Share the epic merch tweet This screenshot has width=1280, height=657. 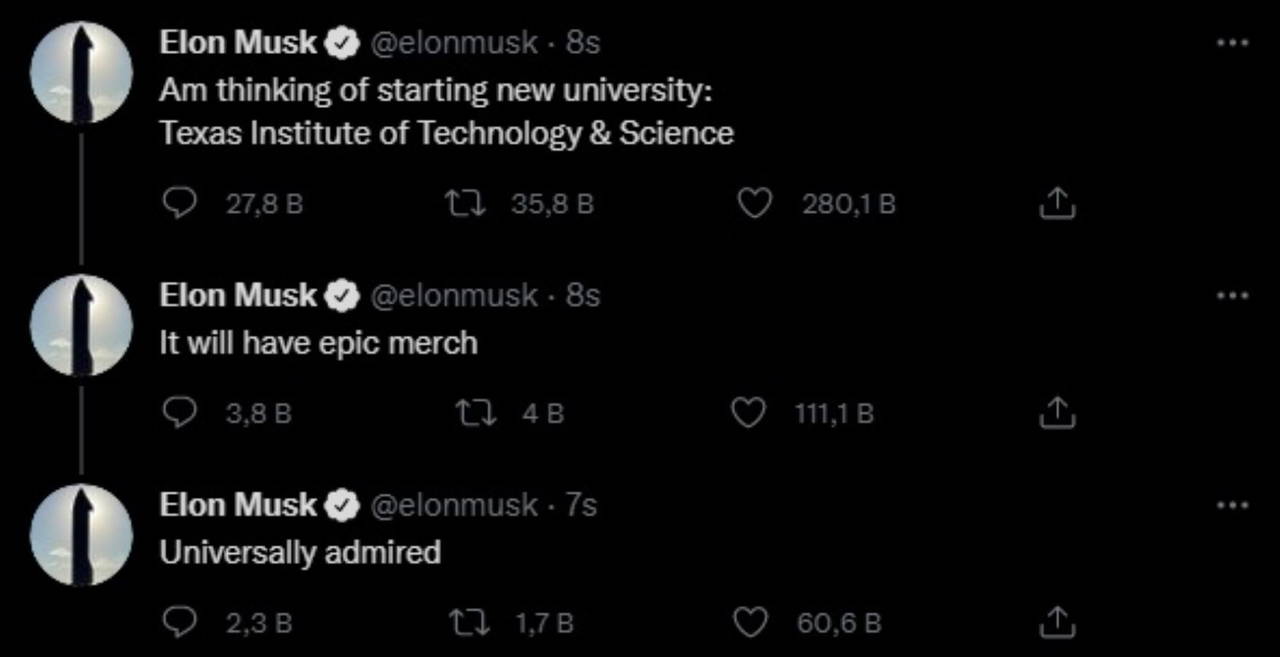(1057, 413)
